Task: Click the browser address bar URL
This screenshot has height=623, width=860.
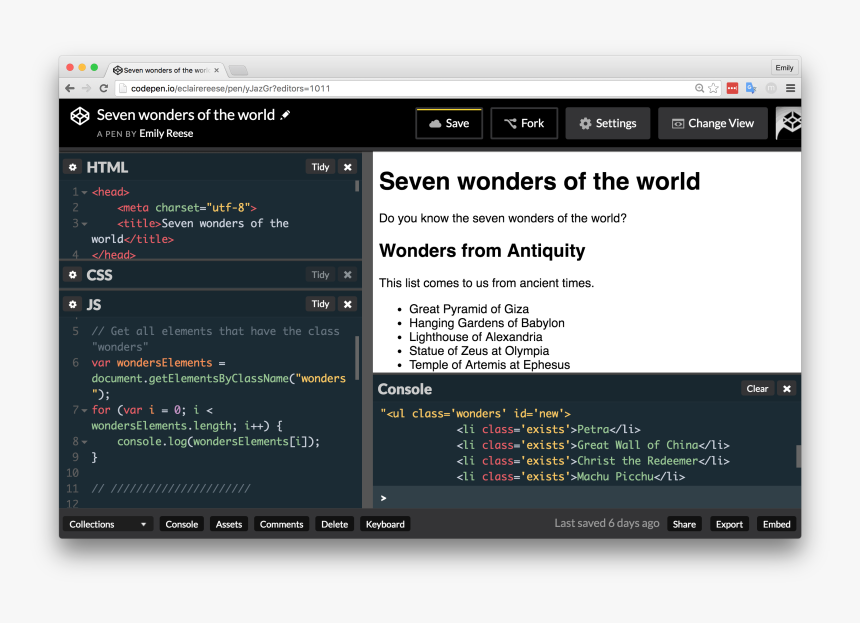Action: pyautogui.click(x=230, y=88)
